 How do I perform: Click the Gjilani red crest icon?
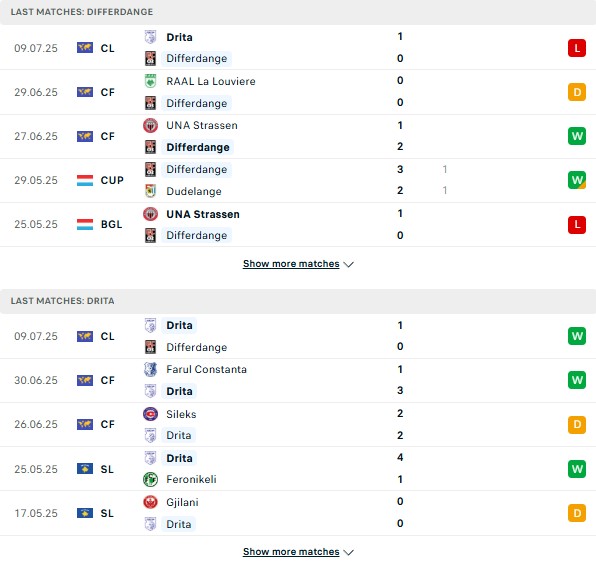click(x=151, y=502)
